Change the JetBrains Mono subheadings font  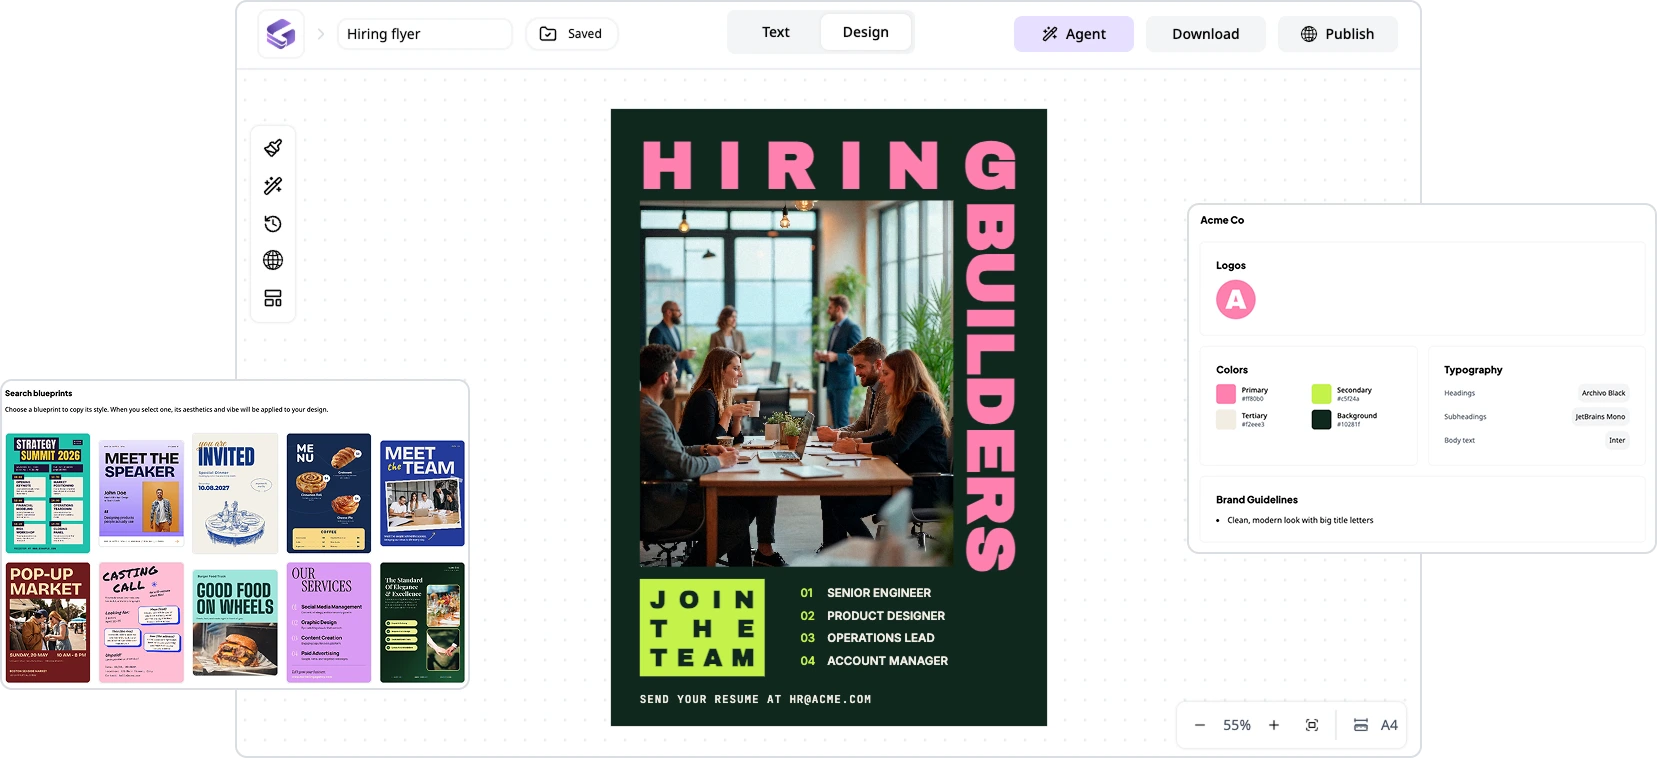1600,417
